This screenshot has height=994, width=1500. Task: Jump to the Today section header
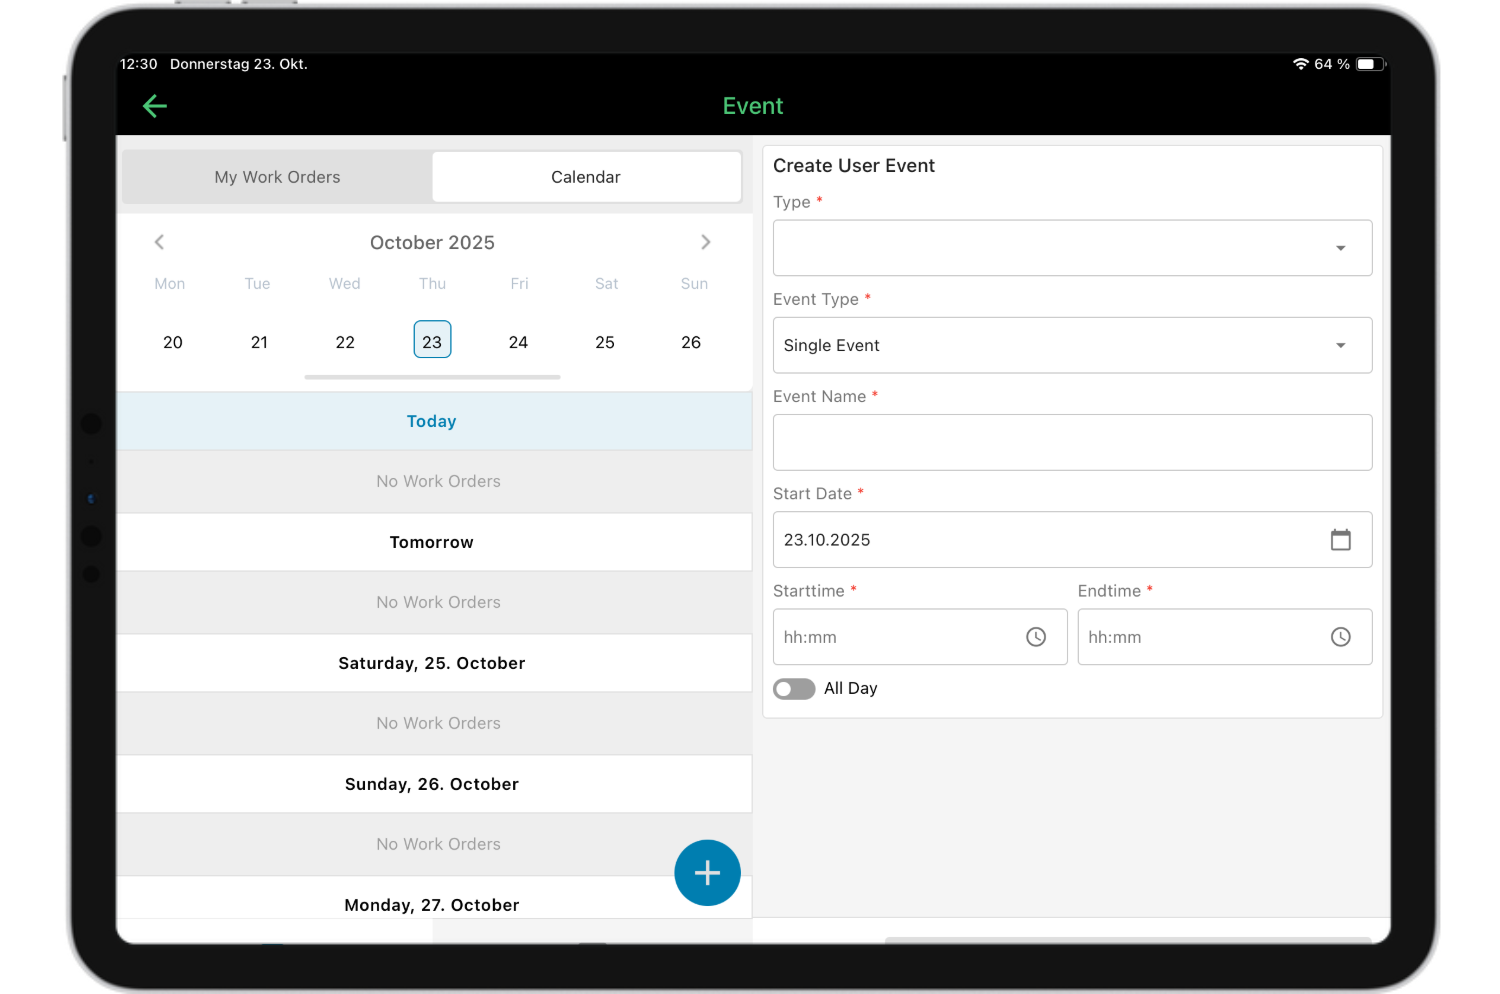click(x=432, y=421)
